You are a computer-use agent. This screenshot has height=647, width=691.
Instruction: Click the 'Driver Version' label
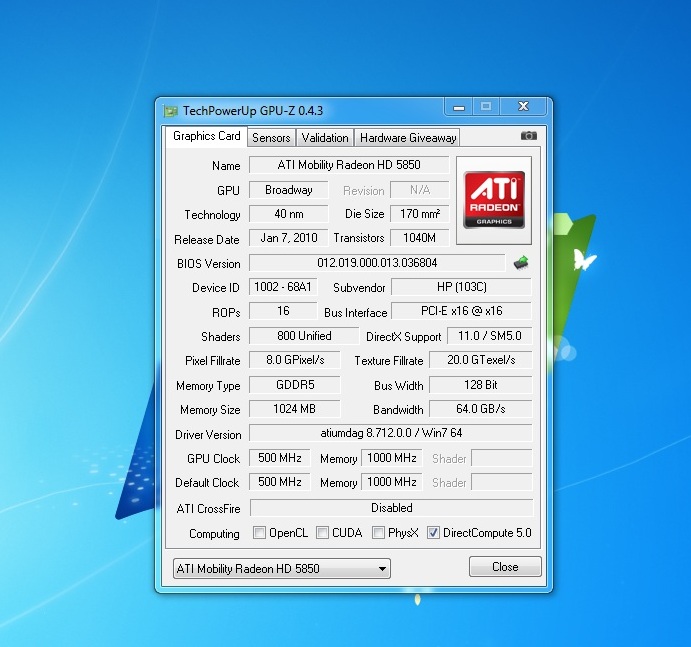[208, 435]
